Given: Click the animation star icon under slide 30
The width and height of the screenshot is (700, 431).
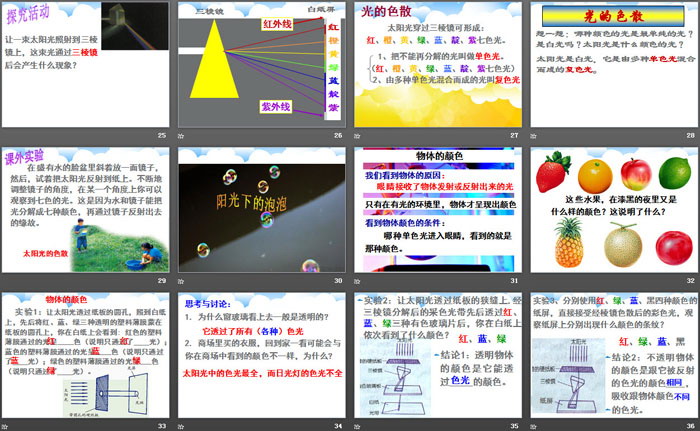Looking at the screenshot, I should (x=181, y=281).
